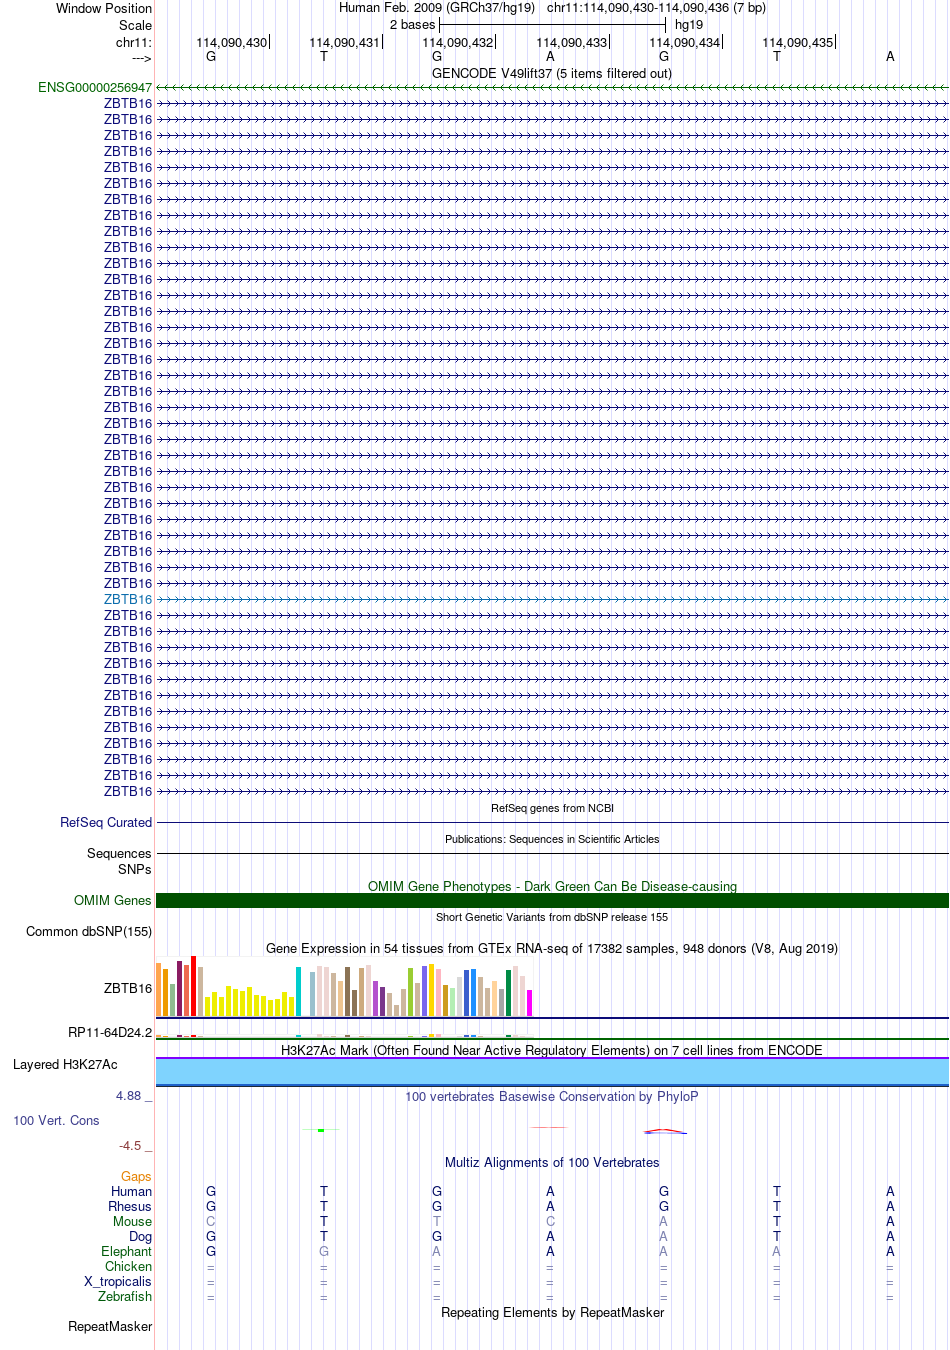Screen dimensions: 950x1350
Task: Click the Sequences SNPs track label
Action: [x=119, y=862]
